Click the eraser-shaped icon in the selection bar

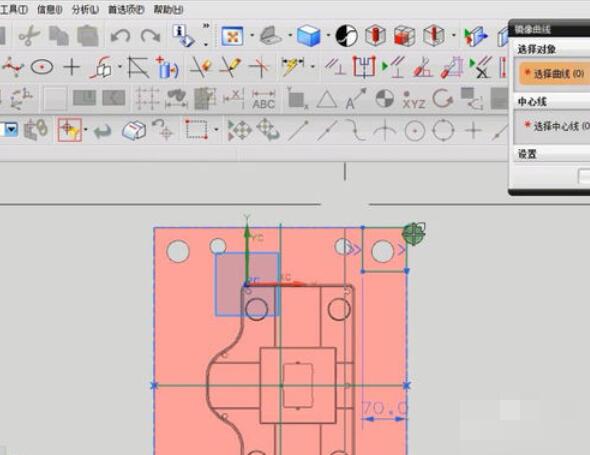(134, 130)
